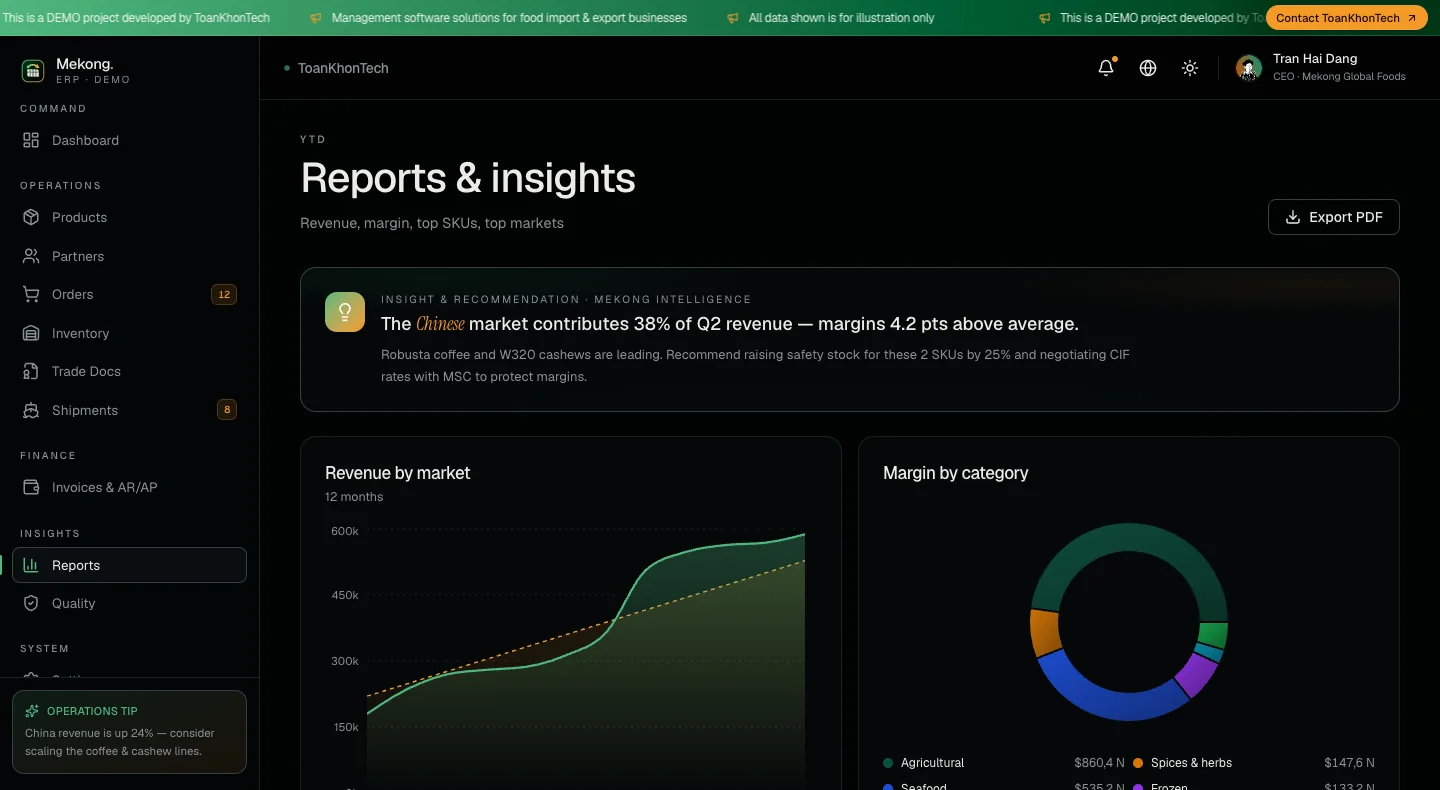Click the Agricultural green legend dot
Screen dimensions: 1440x790
click(888, 763)
